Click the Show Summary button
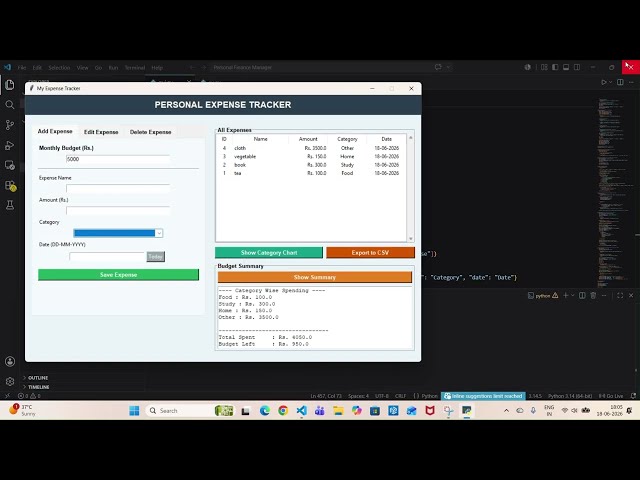The image size is (640, 480). [315, 277]
